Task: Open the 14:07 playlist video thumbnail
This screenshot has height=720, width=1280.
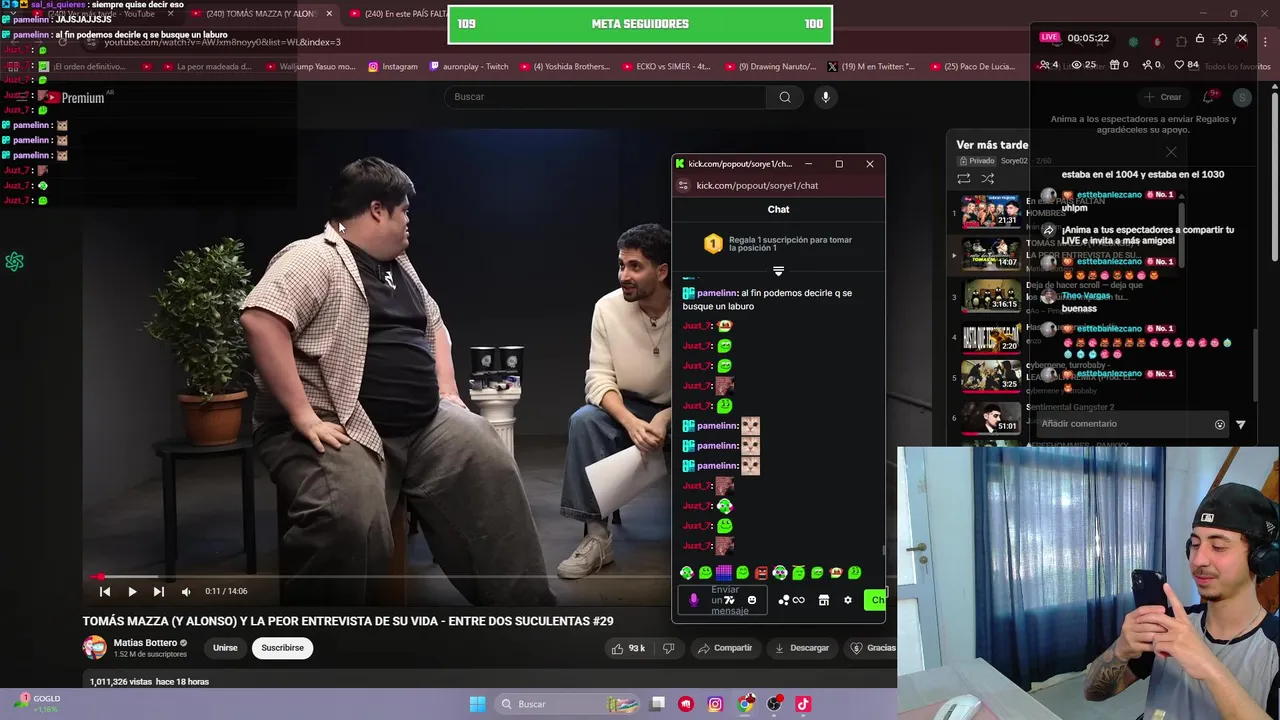Action: click(x=991, y=254)
